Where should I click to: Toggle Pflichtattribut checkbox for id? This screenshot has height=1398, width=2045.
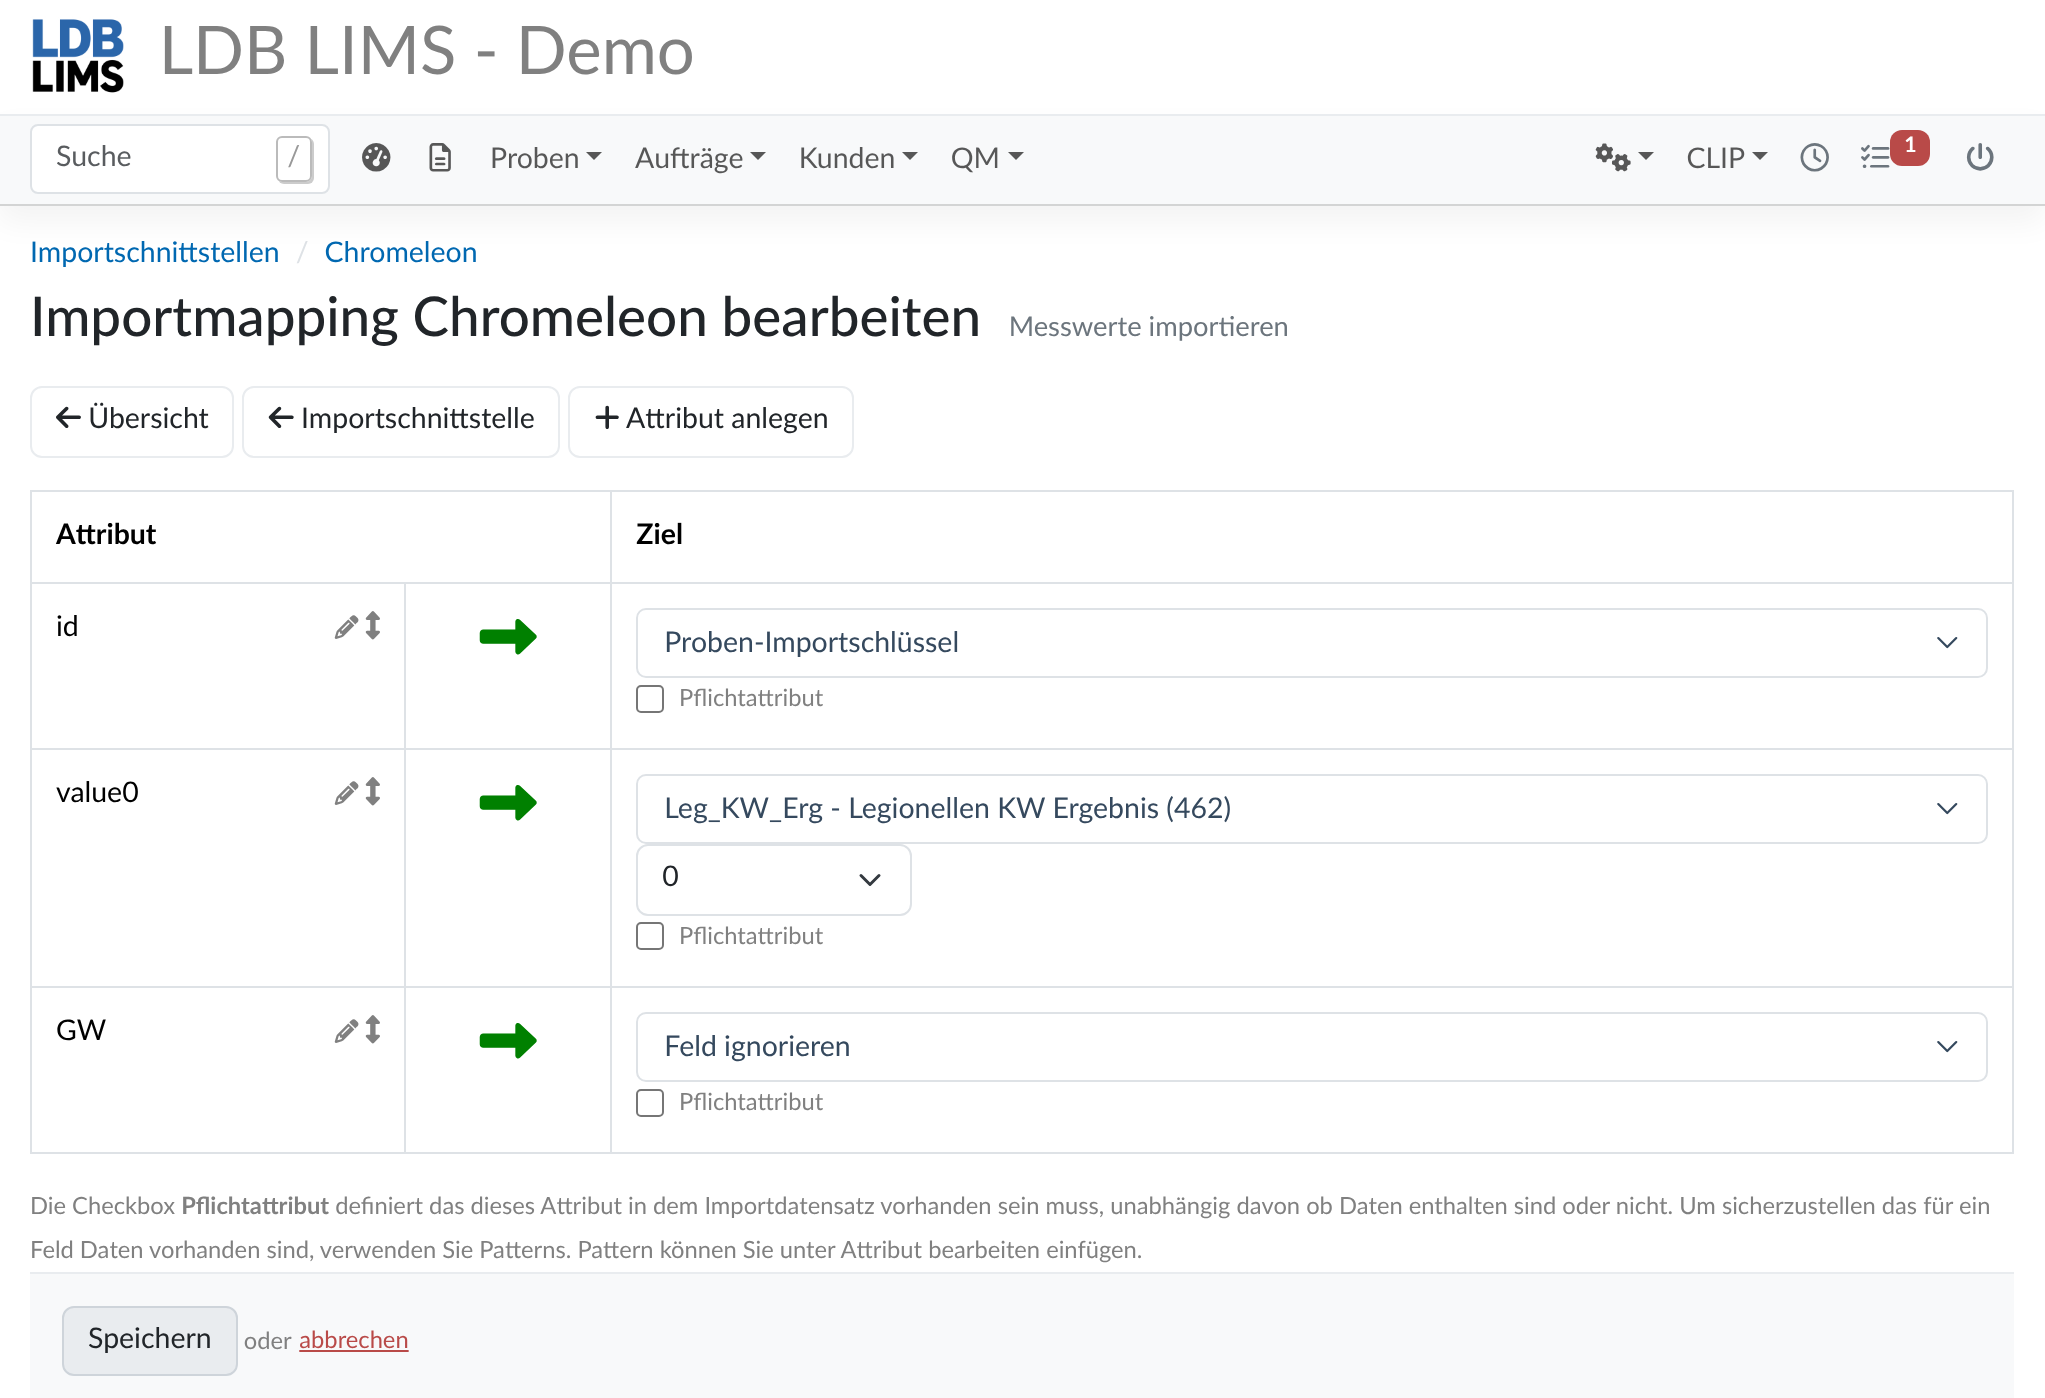pos(650,699)
